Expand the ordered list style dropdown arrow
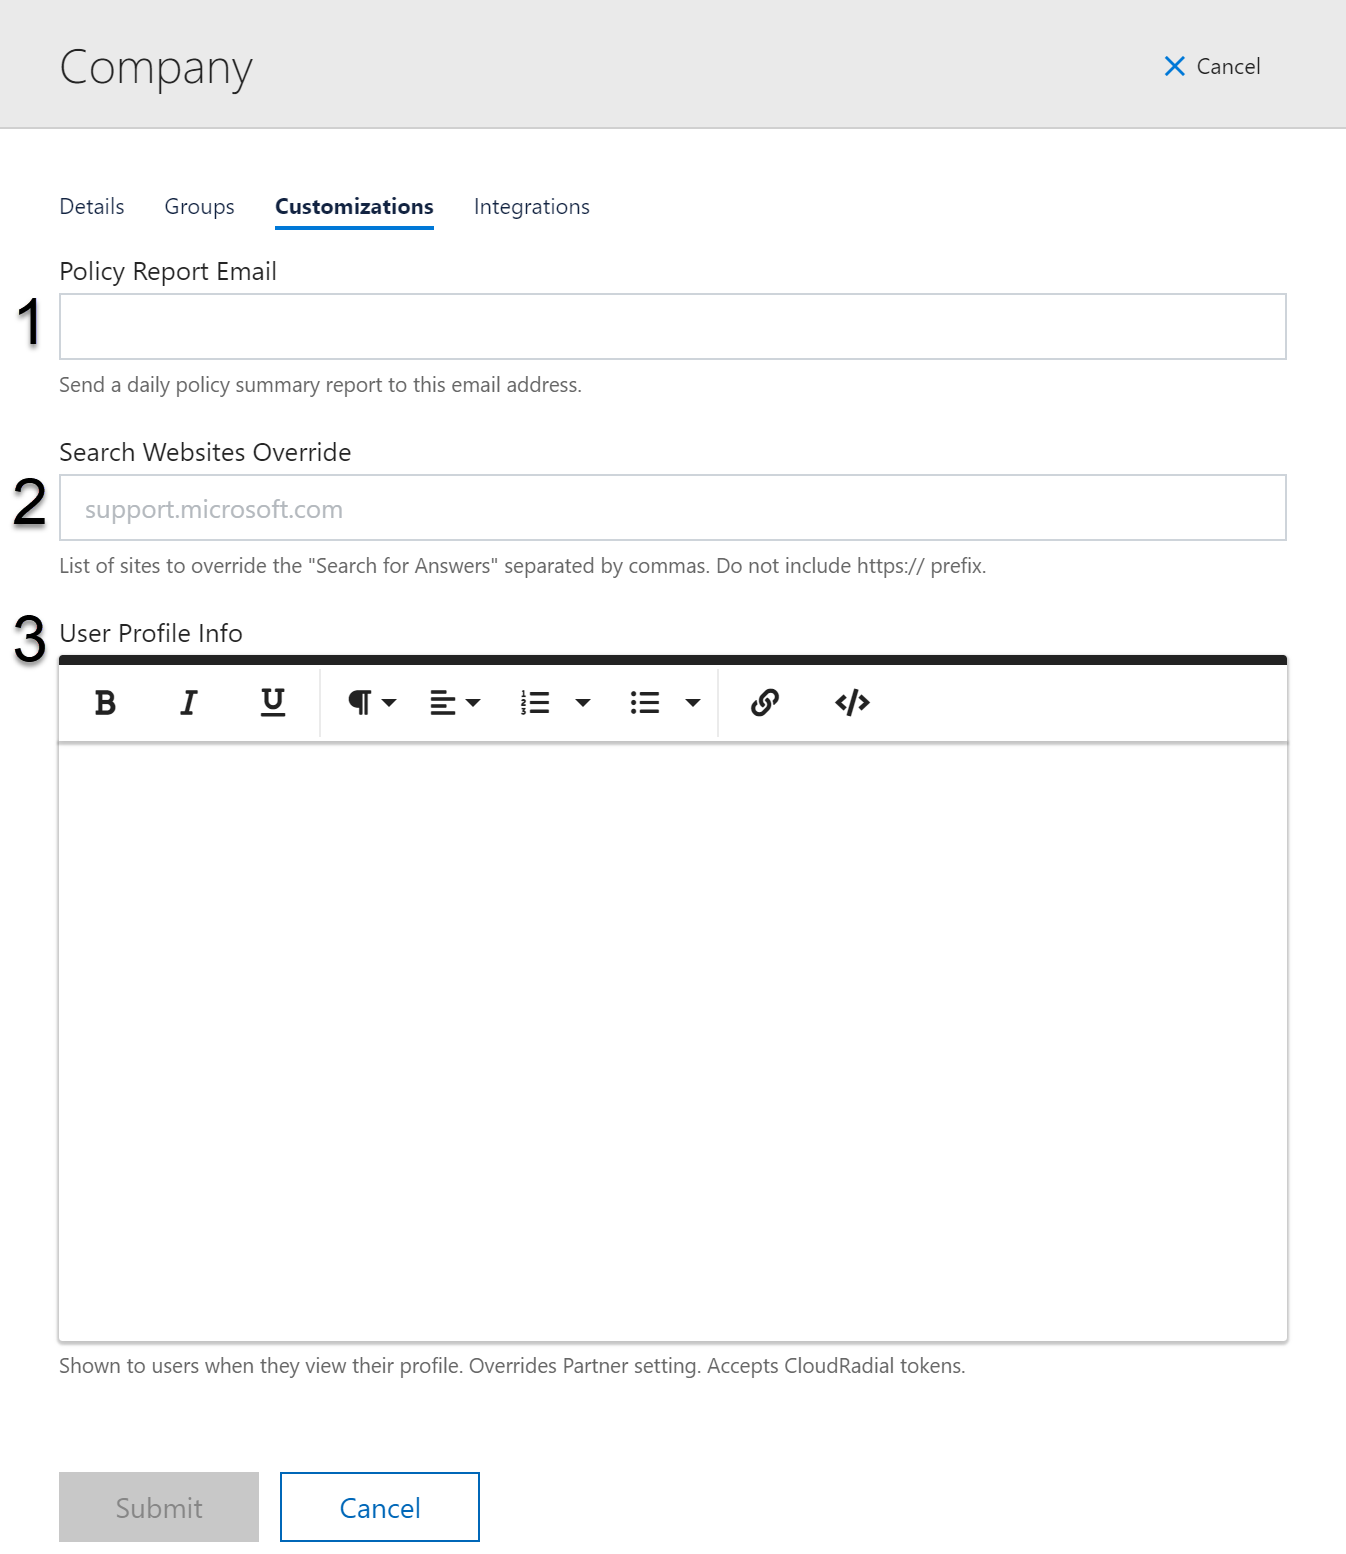Image resolution: width=1346 pixels, height=1554 pixels. (x=583, y=703)
